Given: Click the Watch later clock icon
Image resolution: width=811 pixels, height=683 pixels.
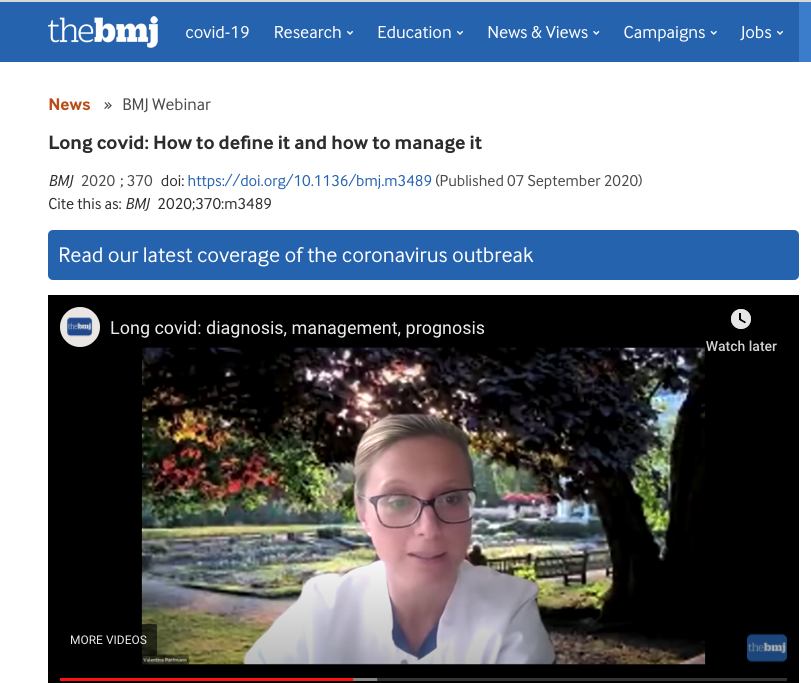Looking at the screenshot, I should click(740, 319).
